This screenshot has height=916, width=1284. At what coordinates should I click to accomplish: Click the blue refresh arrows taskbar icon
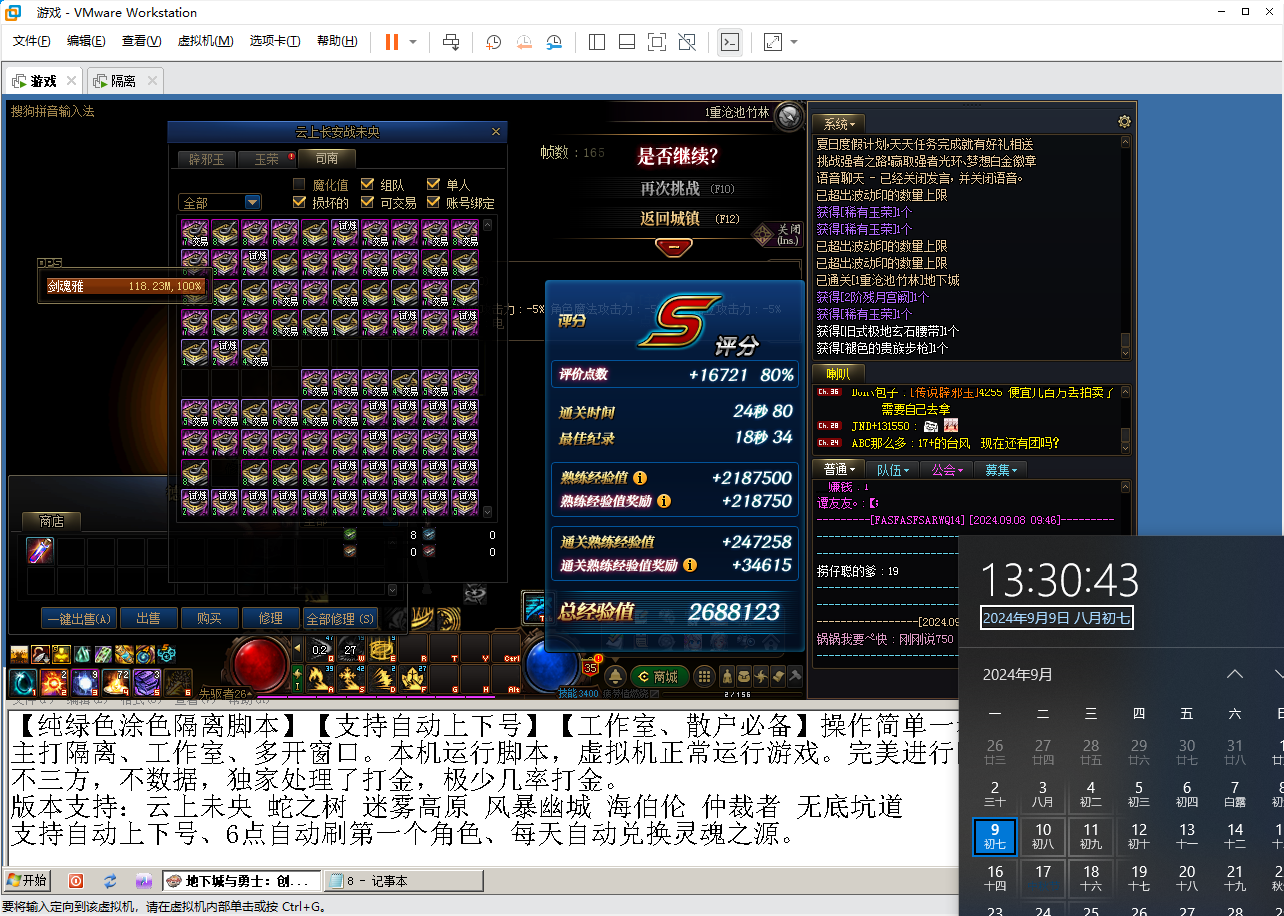pos(110,881)
